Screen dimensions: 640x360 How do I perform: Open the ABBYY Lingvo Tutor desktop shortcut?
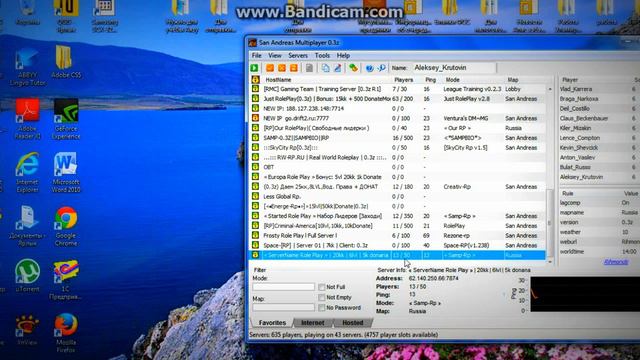27,66
